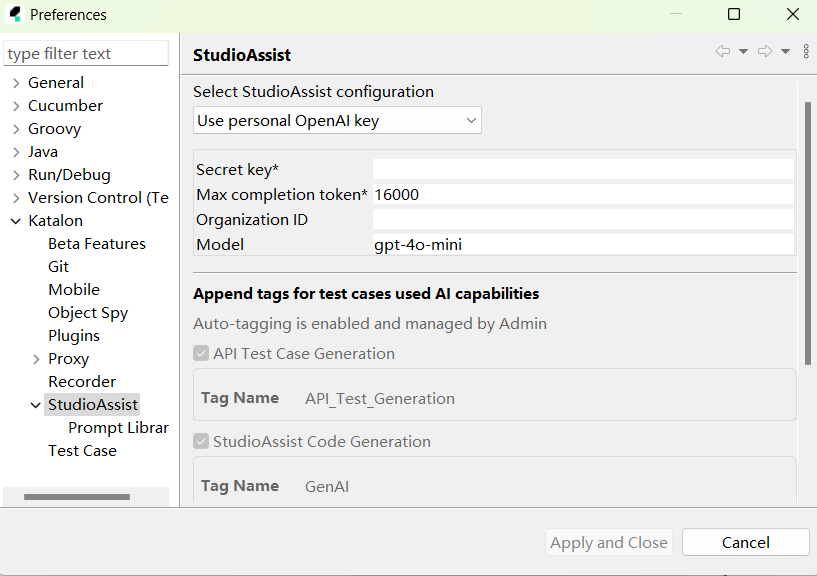Expand the General tree node

tap(16, 83)
